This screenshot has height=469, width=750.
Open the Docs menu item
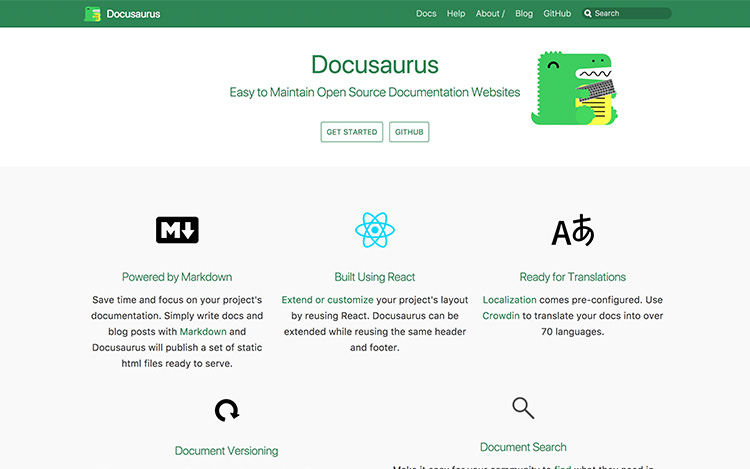(426, 13)
